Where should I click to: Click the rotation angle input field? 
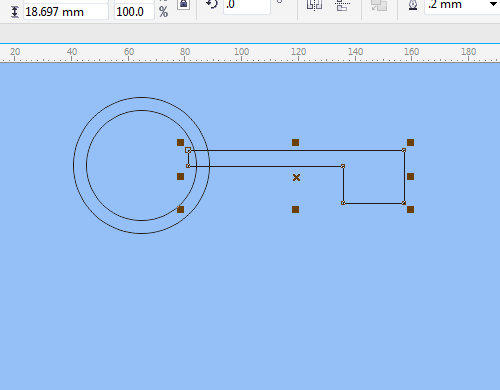pyautogui.click(x=247, y=5)
